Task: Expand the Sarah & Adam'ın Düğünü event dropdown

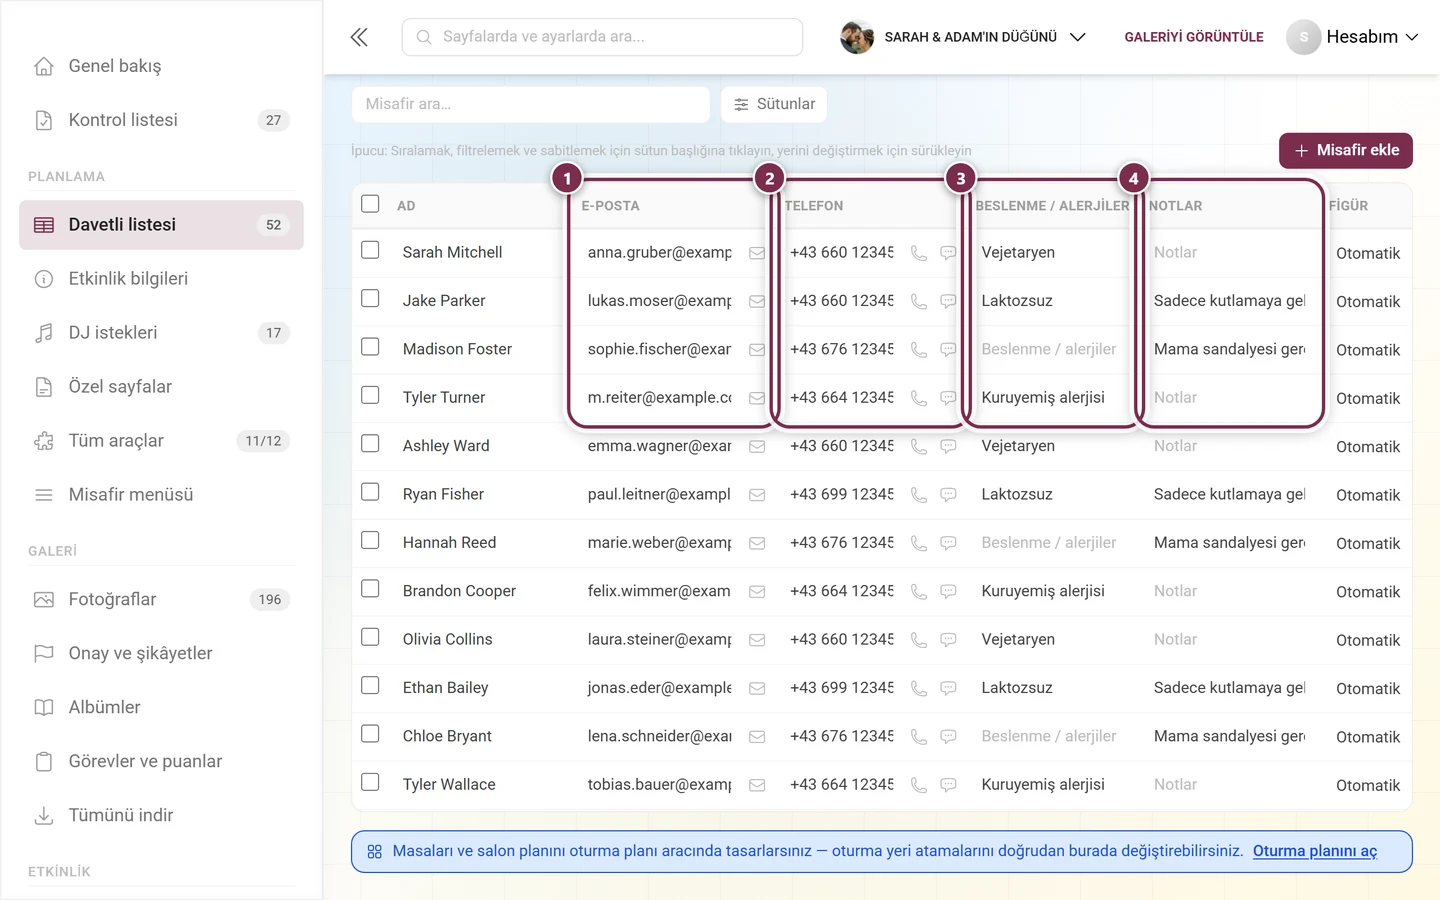Action: 963,37
